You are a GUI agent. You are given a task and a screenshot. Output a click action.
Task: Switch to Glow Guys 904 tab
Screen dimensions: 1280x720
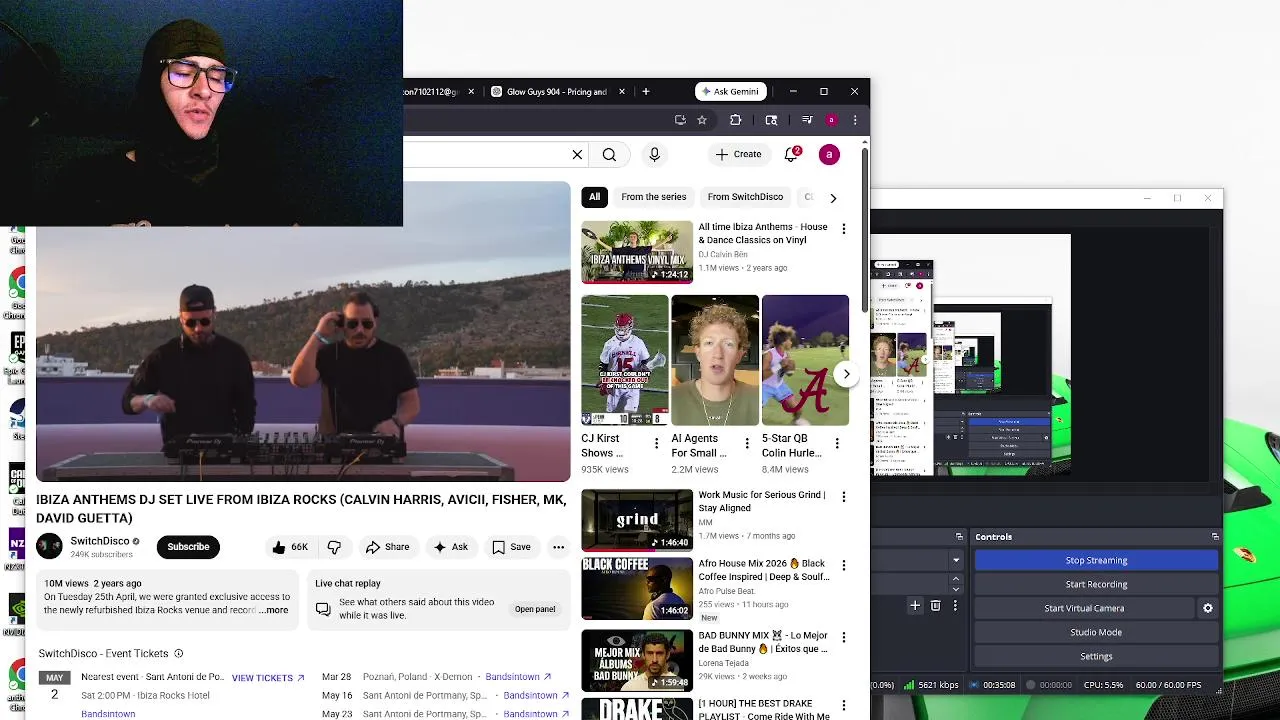click(556, 91)
